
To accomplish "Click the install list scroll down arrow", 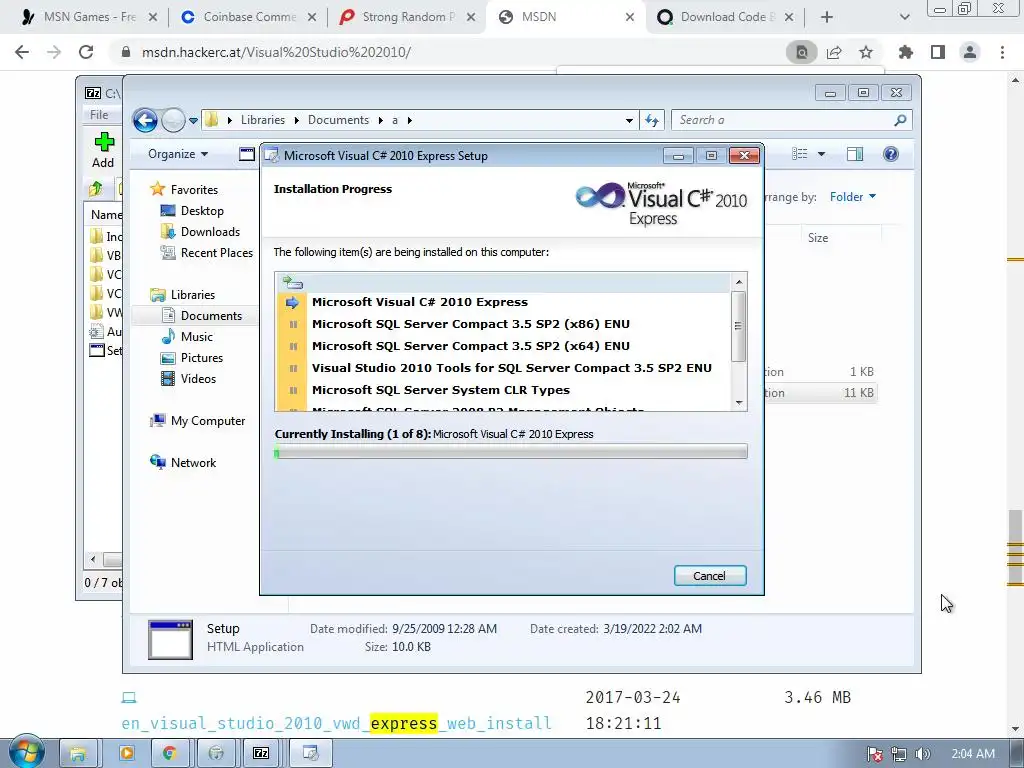I will pyautogui.click(x=739, y=402).
